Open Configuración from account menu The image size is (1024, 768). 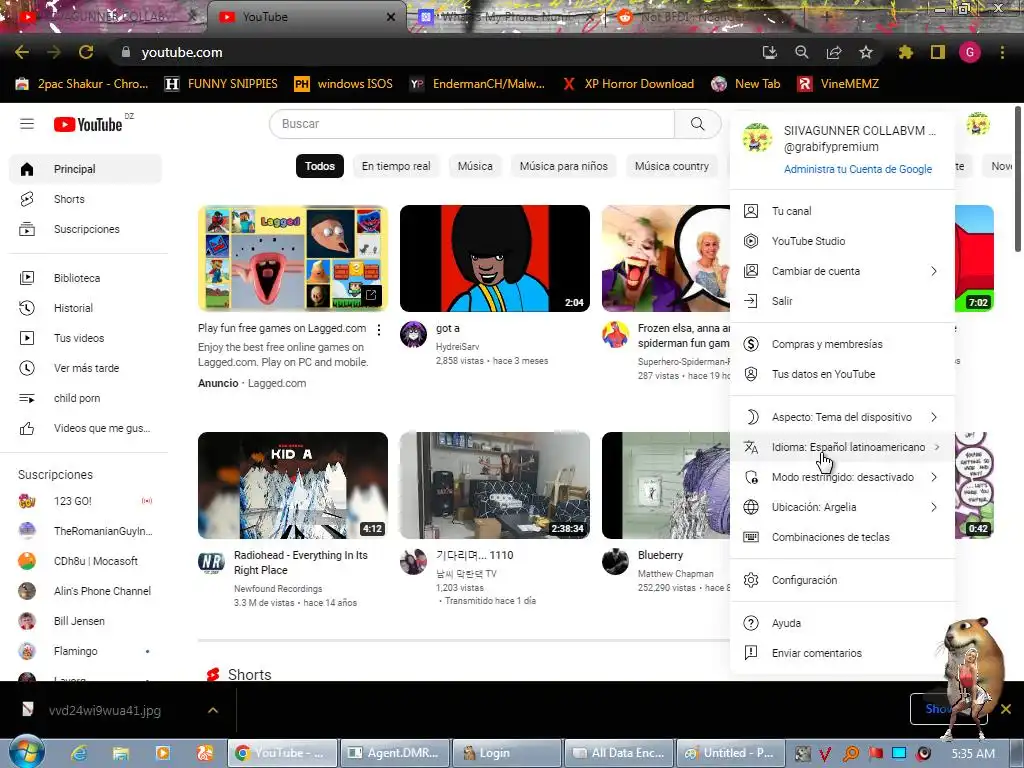(x=842, y=580)
